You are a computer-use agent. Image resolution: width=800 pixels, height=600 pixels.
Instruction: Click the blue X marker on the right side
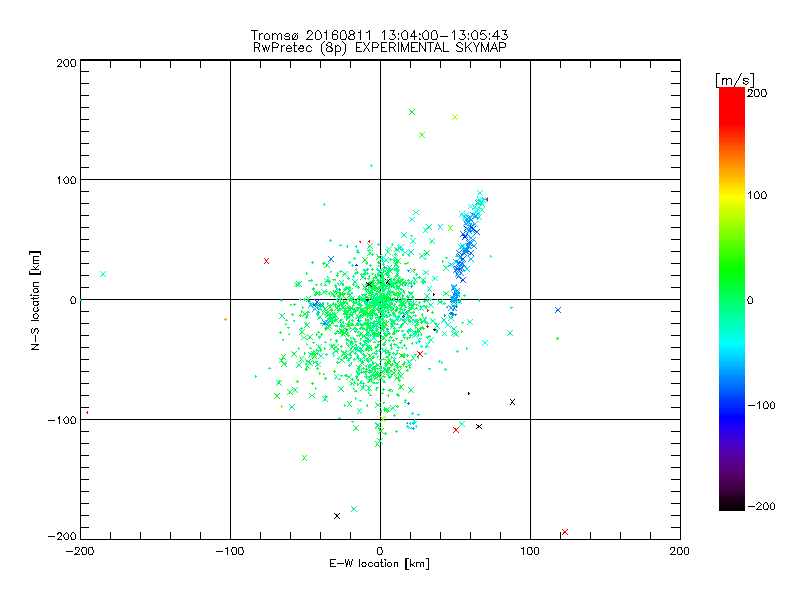click(558, 310)
